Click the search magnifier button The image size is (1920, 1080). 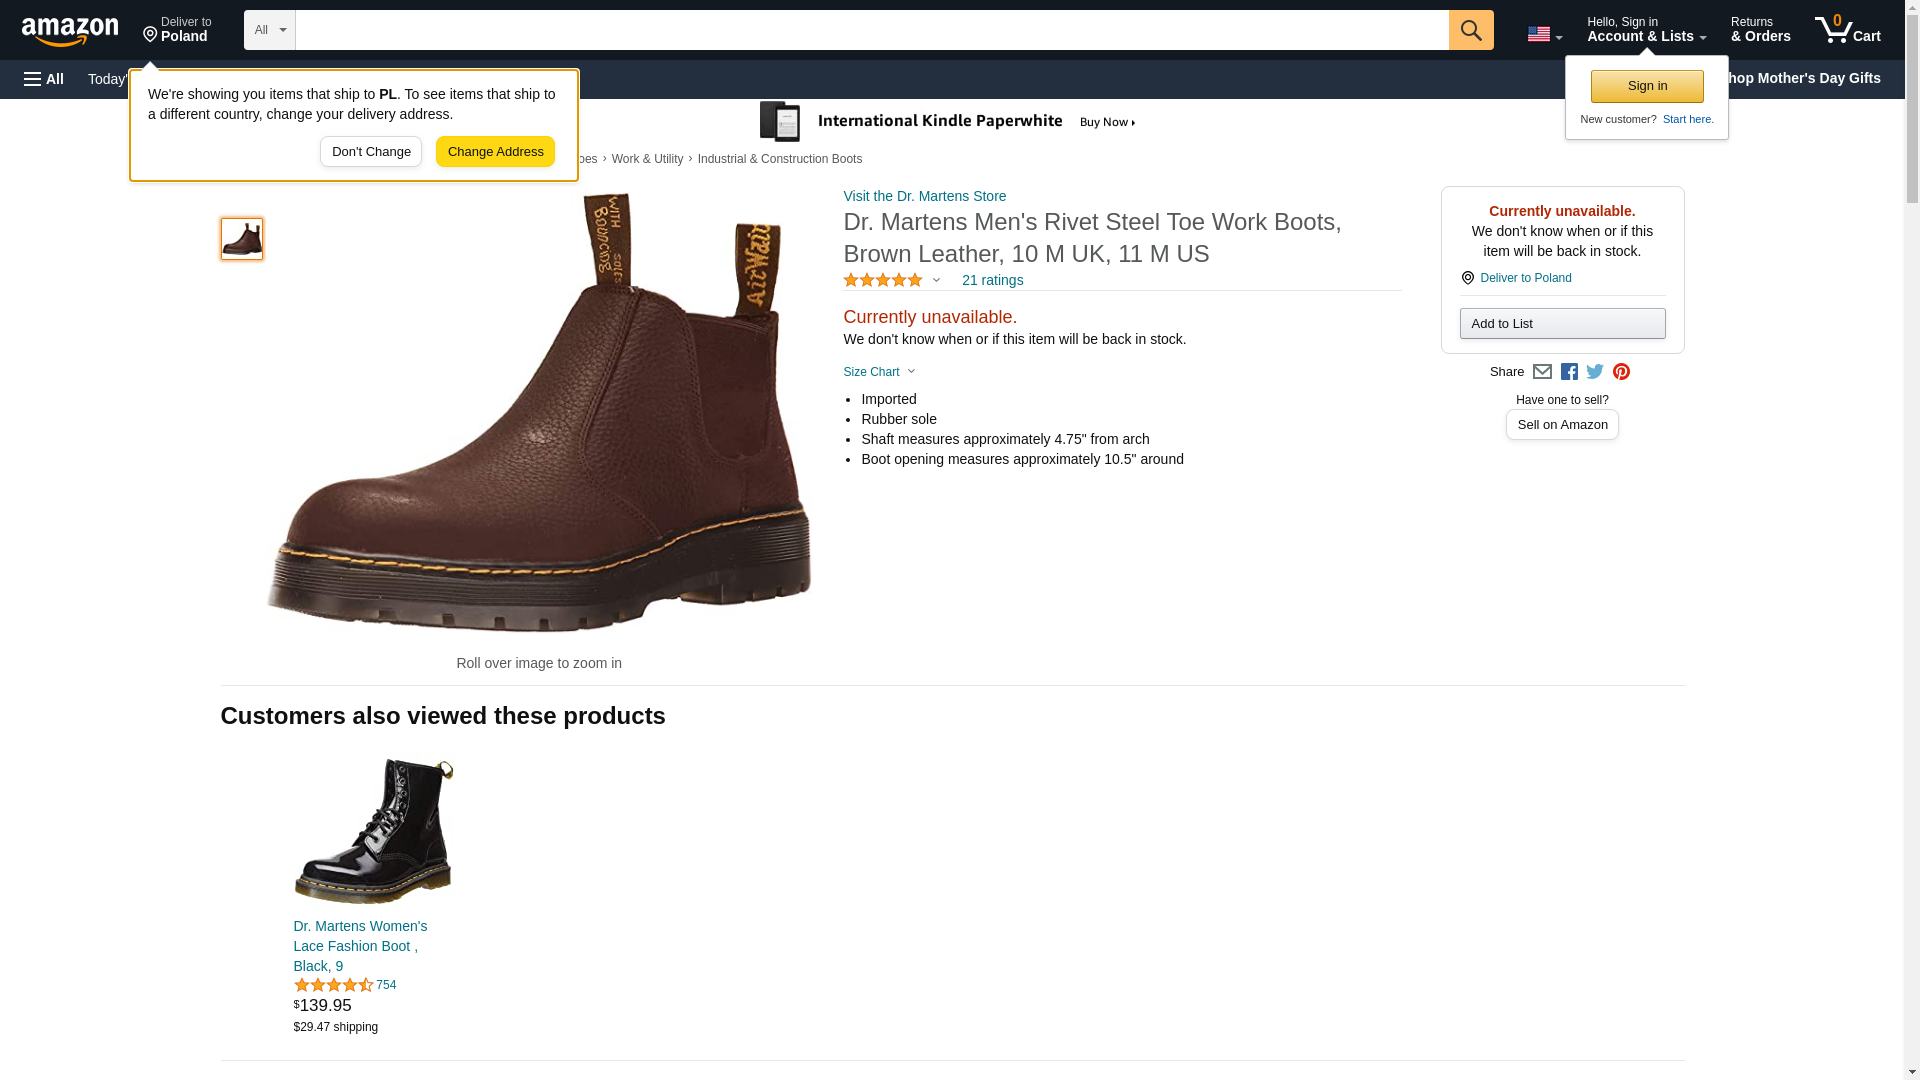1470,30
